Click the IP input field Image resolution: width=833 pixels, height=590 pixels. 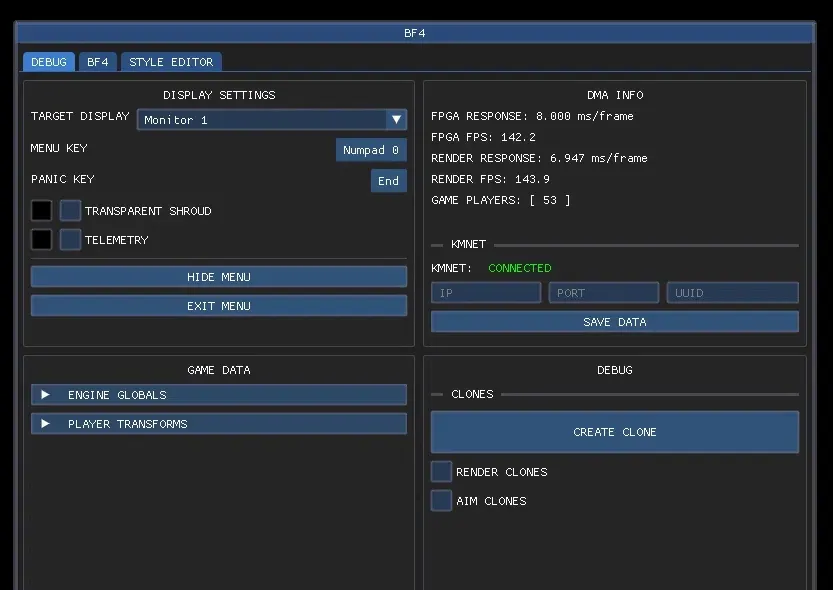coord(485,293)
